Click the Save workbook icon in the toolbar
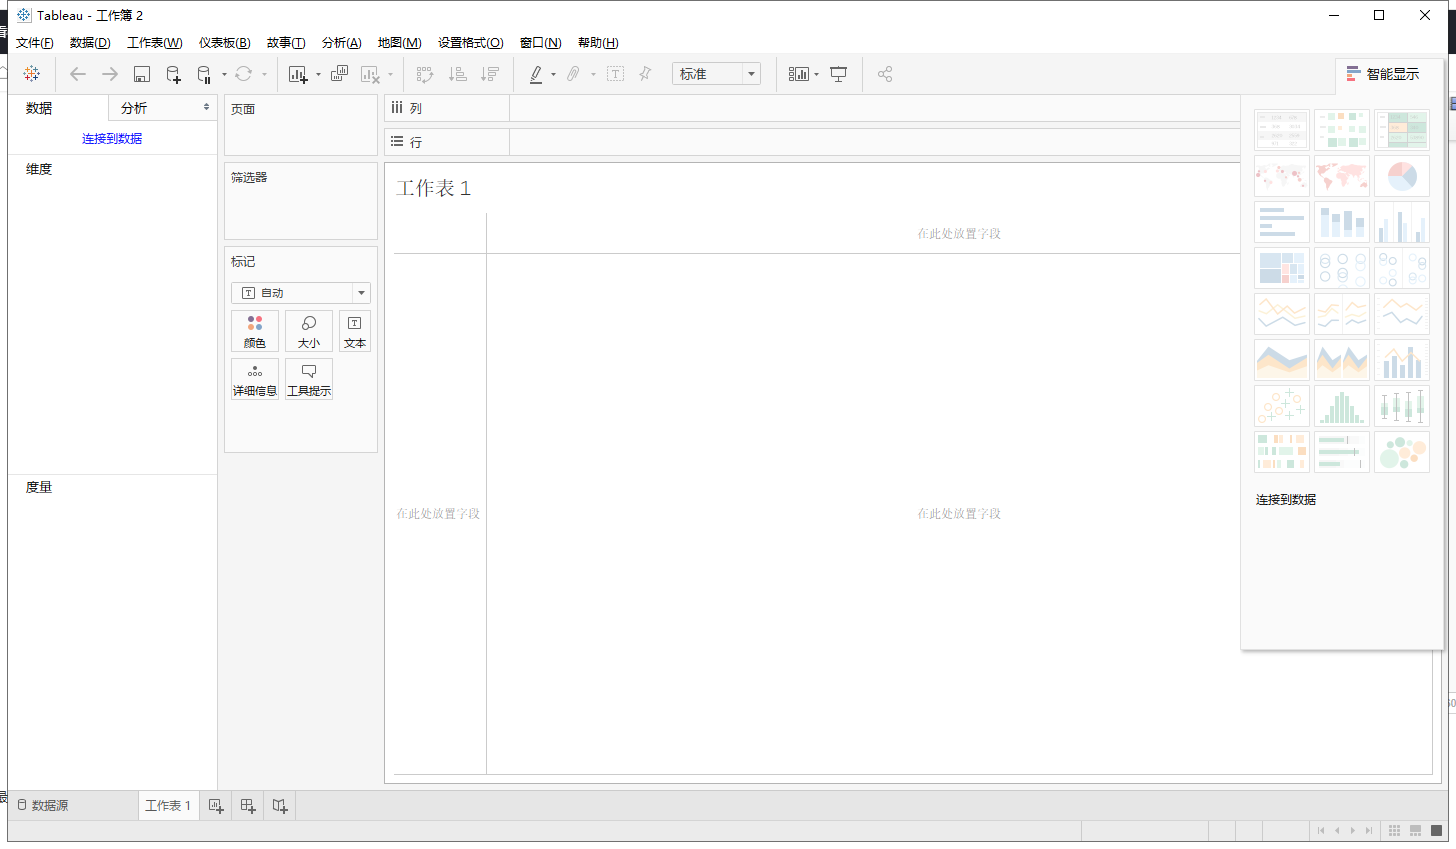Screen dimensions: 1456x849 coord(142,74)
